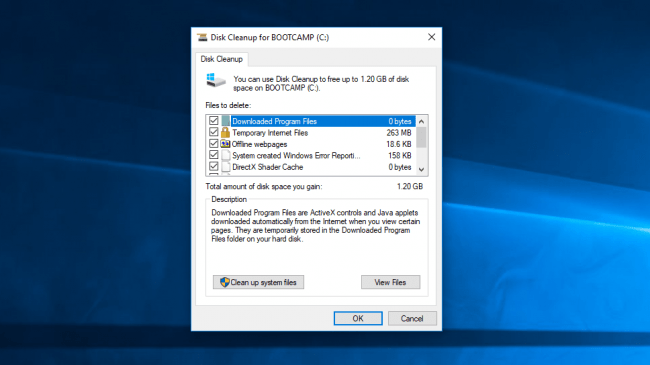Click the scrollbar thumb of Files to delete list
This screenshot has width=650, height=365.
(422, 137)
